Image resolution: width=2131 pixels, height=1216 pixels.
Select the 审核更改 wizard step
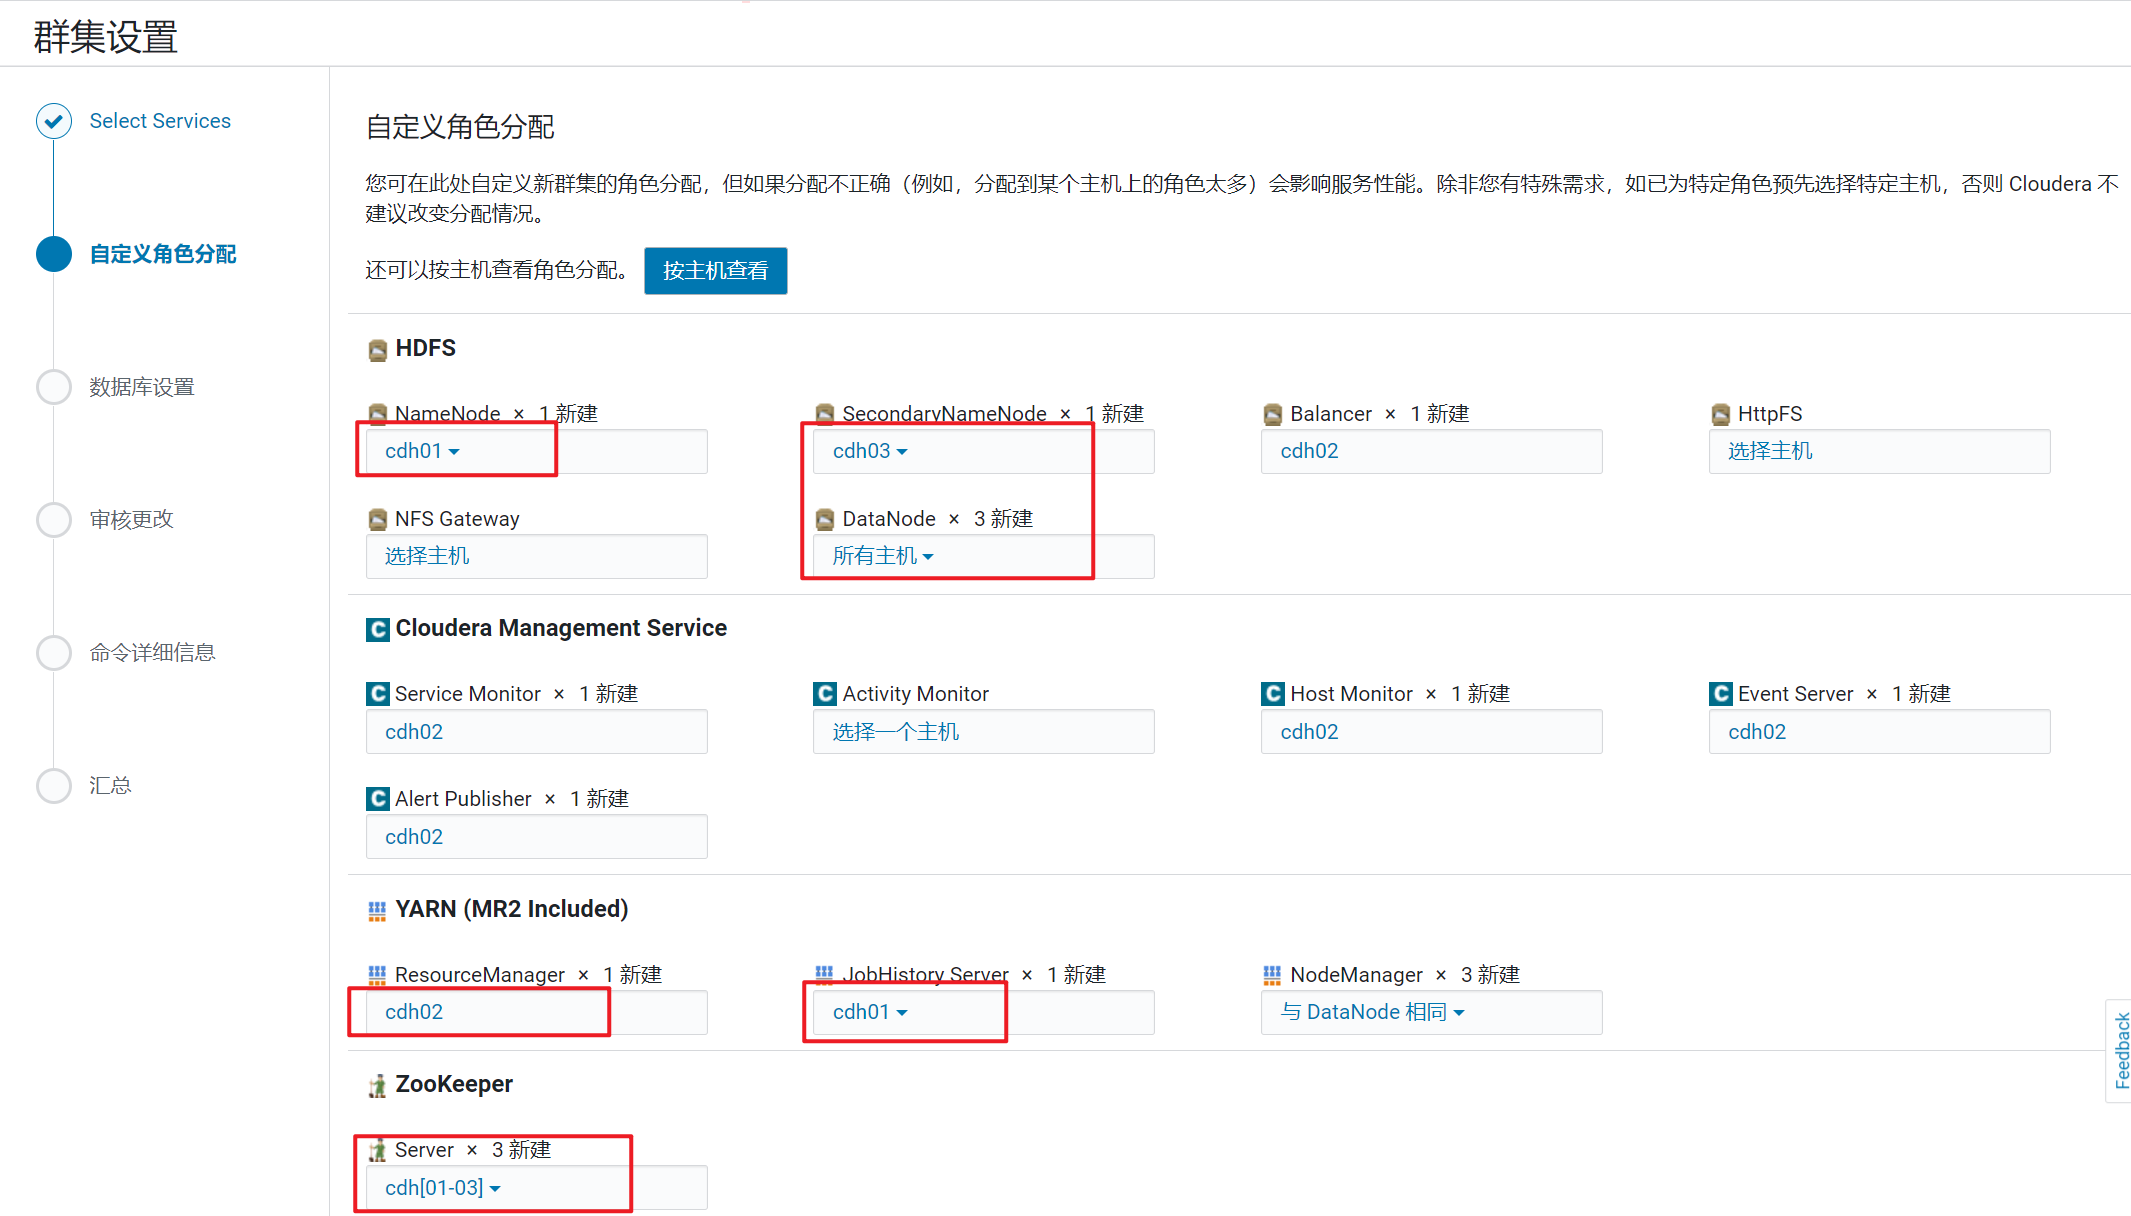tap(131, 519)
